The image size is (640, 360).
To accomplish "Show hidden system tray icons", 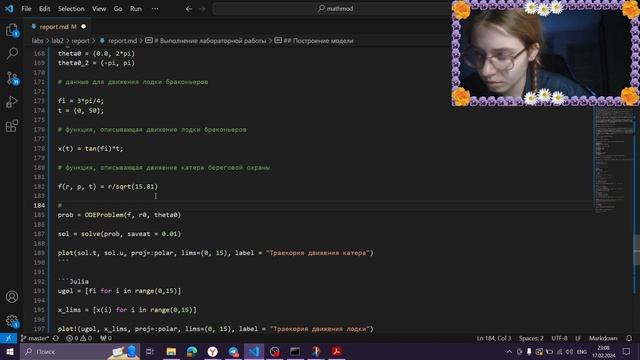I will (509, 352).
